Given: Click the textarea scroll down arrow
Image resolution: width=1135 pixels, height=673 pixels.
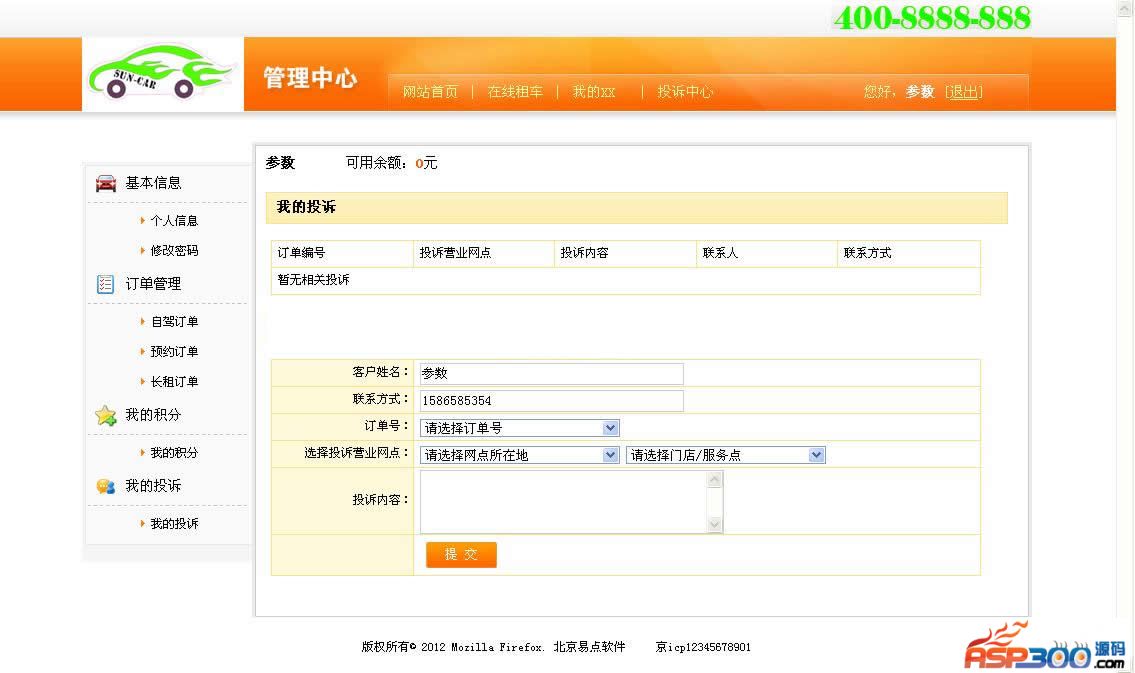Looking at the screenshot, I should [x=714, y=525].
